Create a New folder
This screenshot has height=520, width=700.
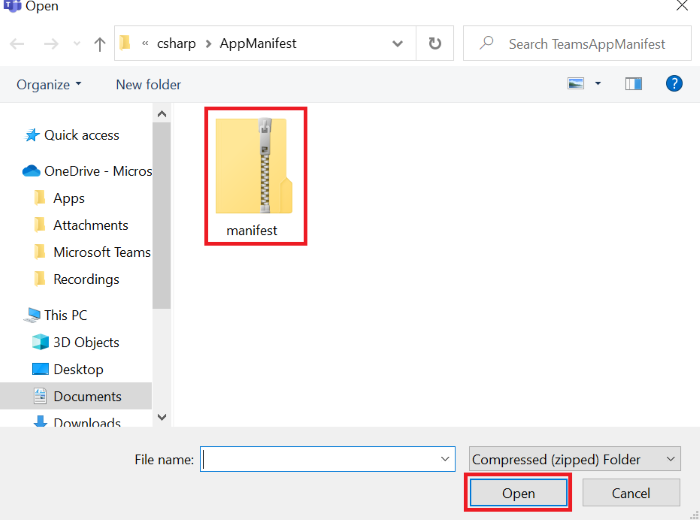tap(148, 84)
